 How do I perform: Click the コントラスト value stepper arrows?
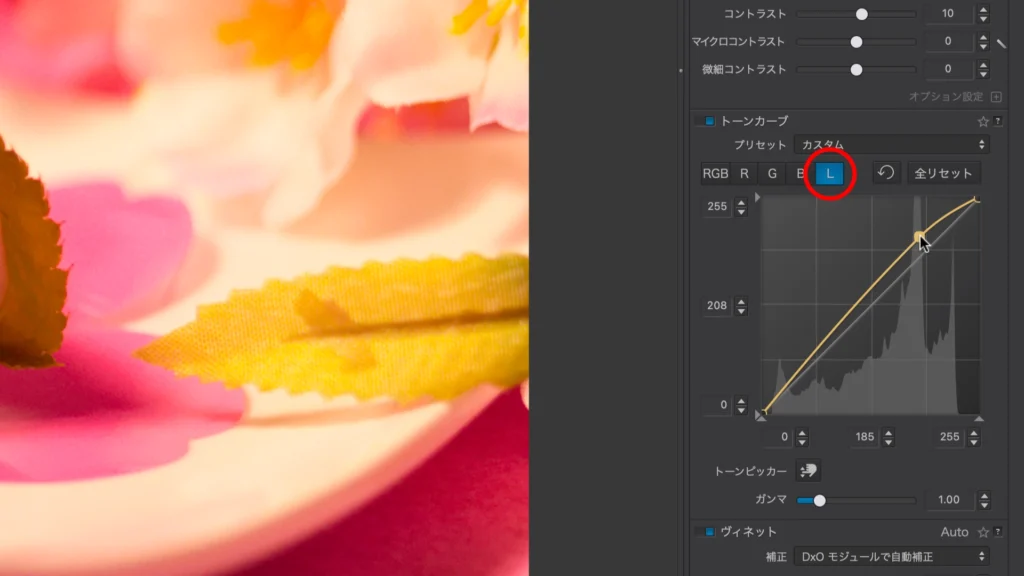[983, 14]
